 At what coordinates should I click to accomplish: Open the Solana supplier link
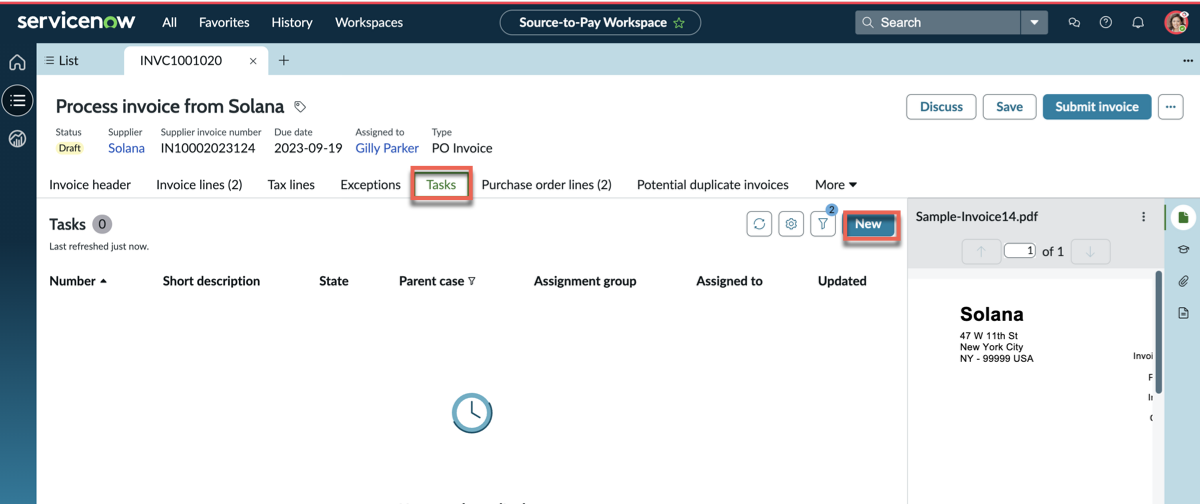[x=126, y=148]
